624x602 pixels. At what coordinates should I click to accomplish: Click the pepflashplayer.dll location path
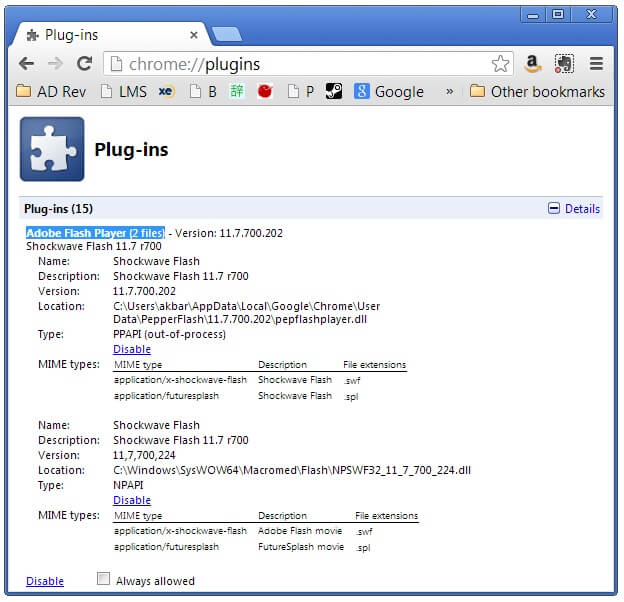pyautogui.click(x=246, y=313)
